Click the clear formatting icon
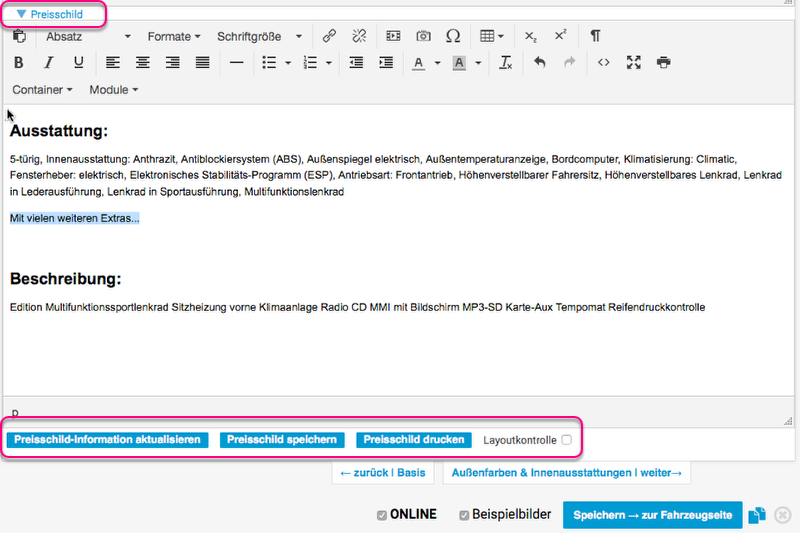 506,62
